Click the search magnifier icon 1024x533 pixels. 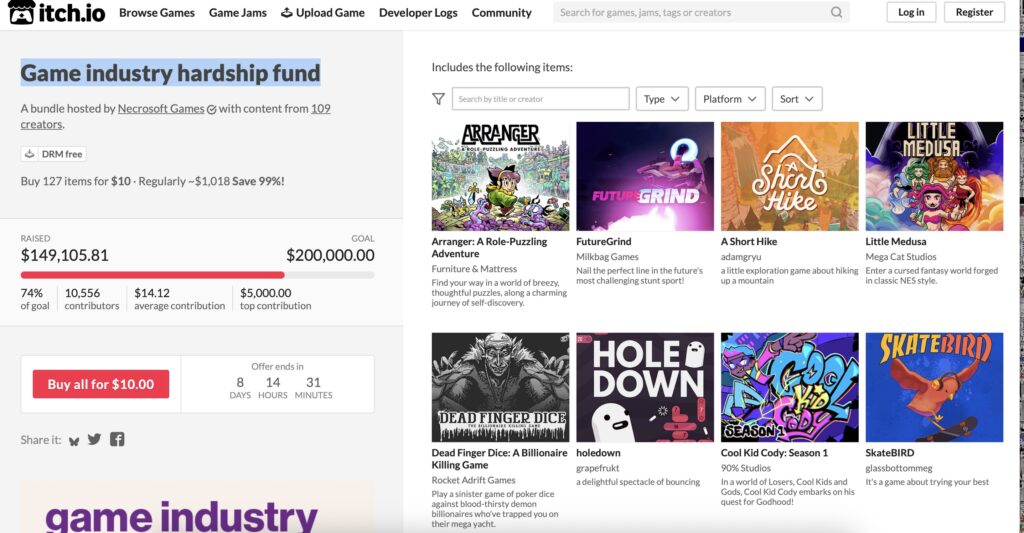coord(836,12)
